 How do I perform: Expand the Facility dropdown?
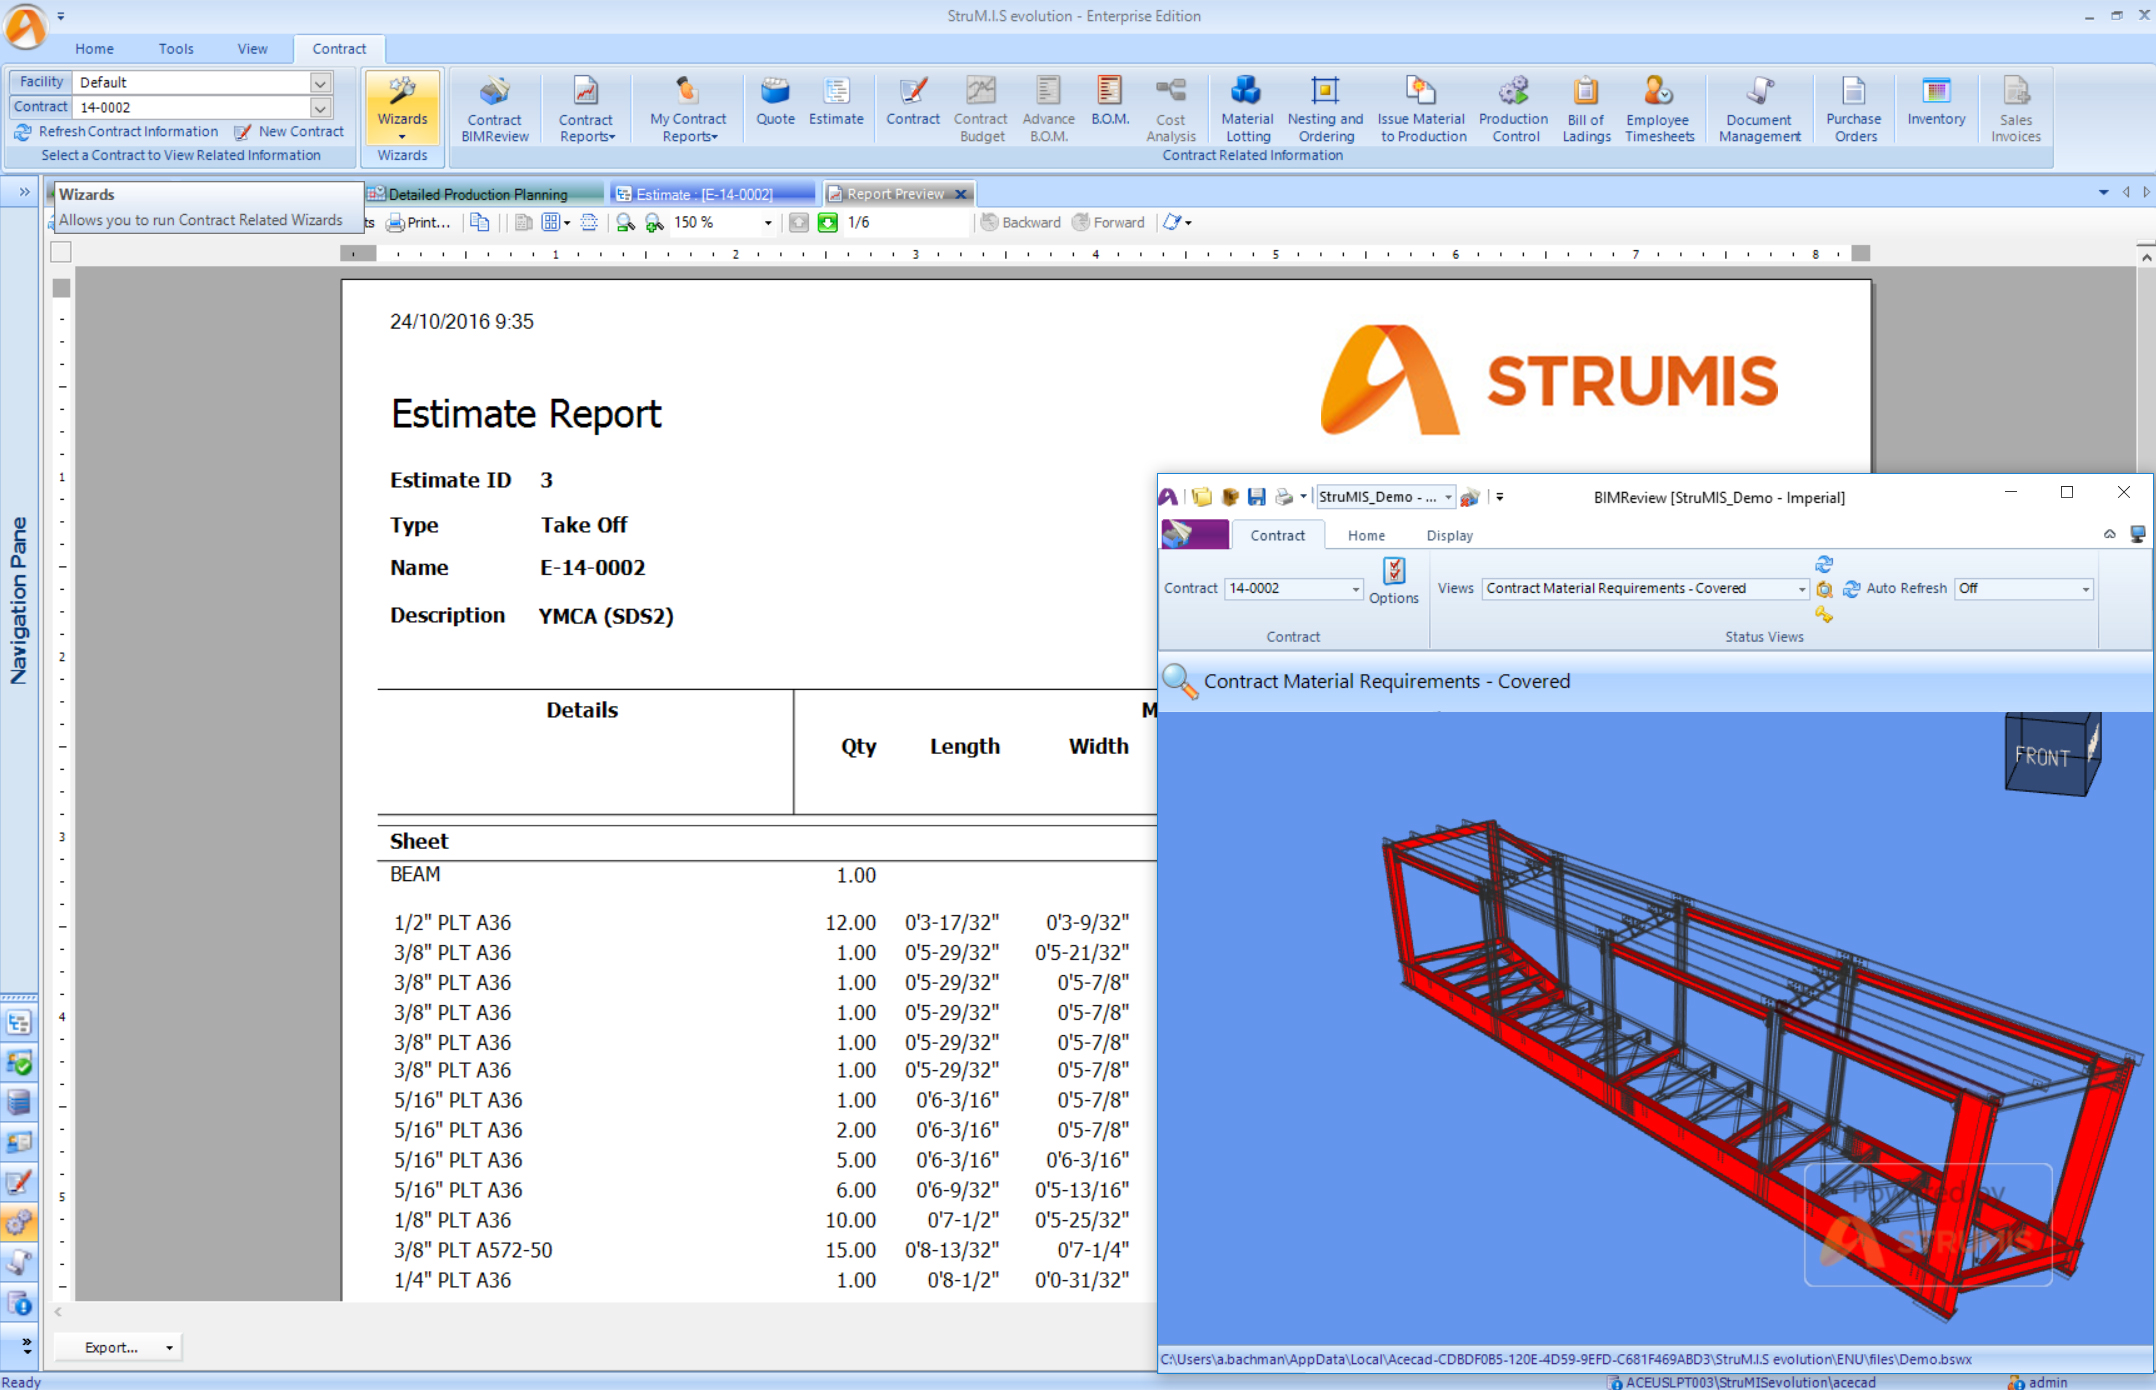[x=320, y=82]
